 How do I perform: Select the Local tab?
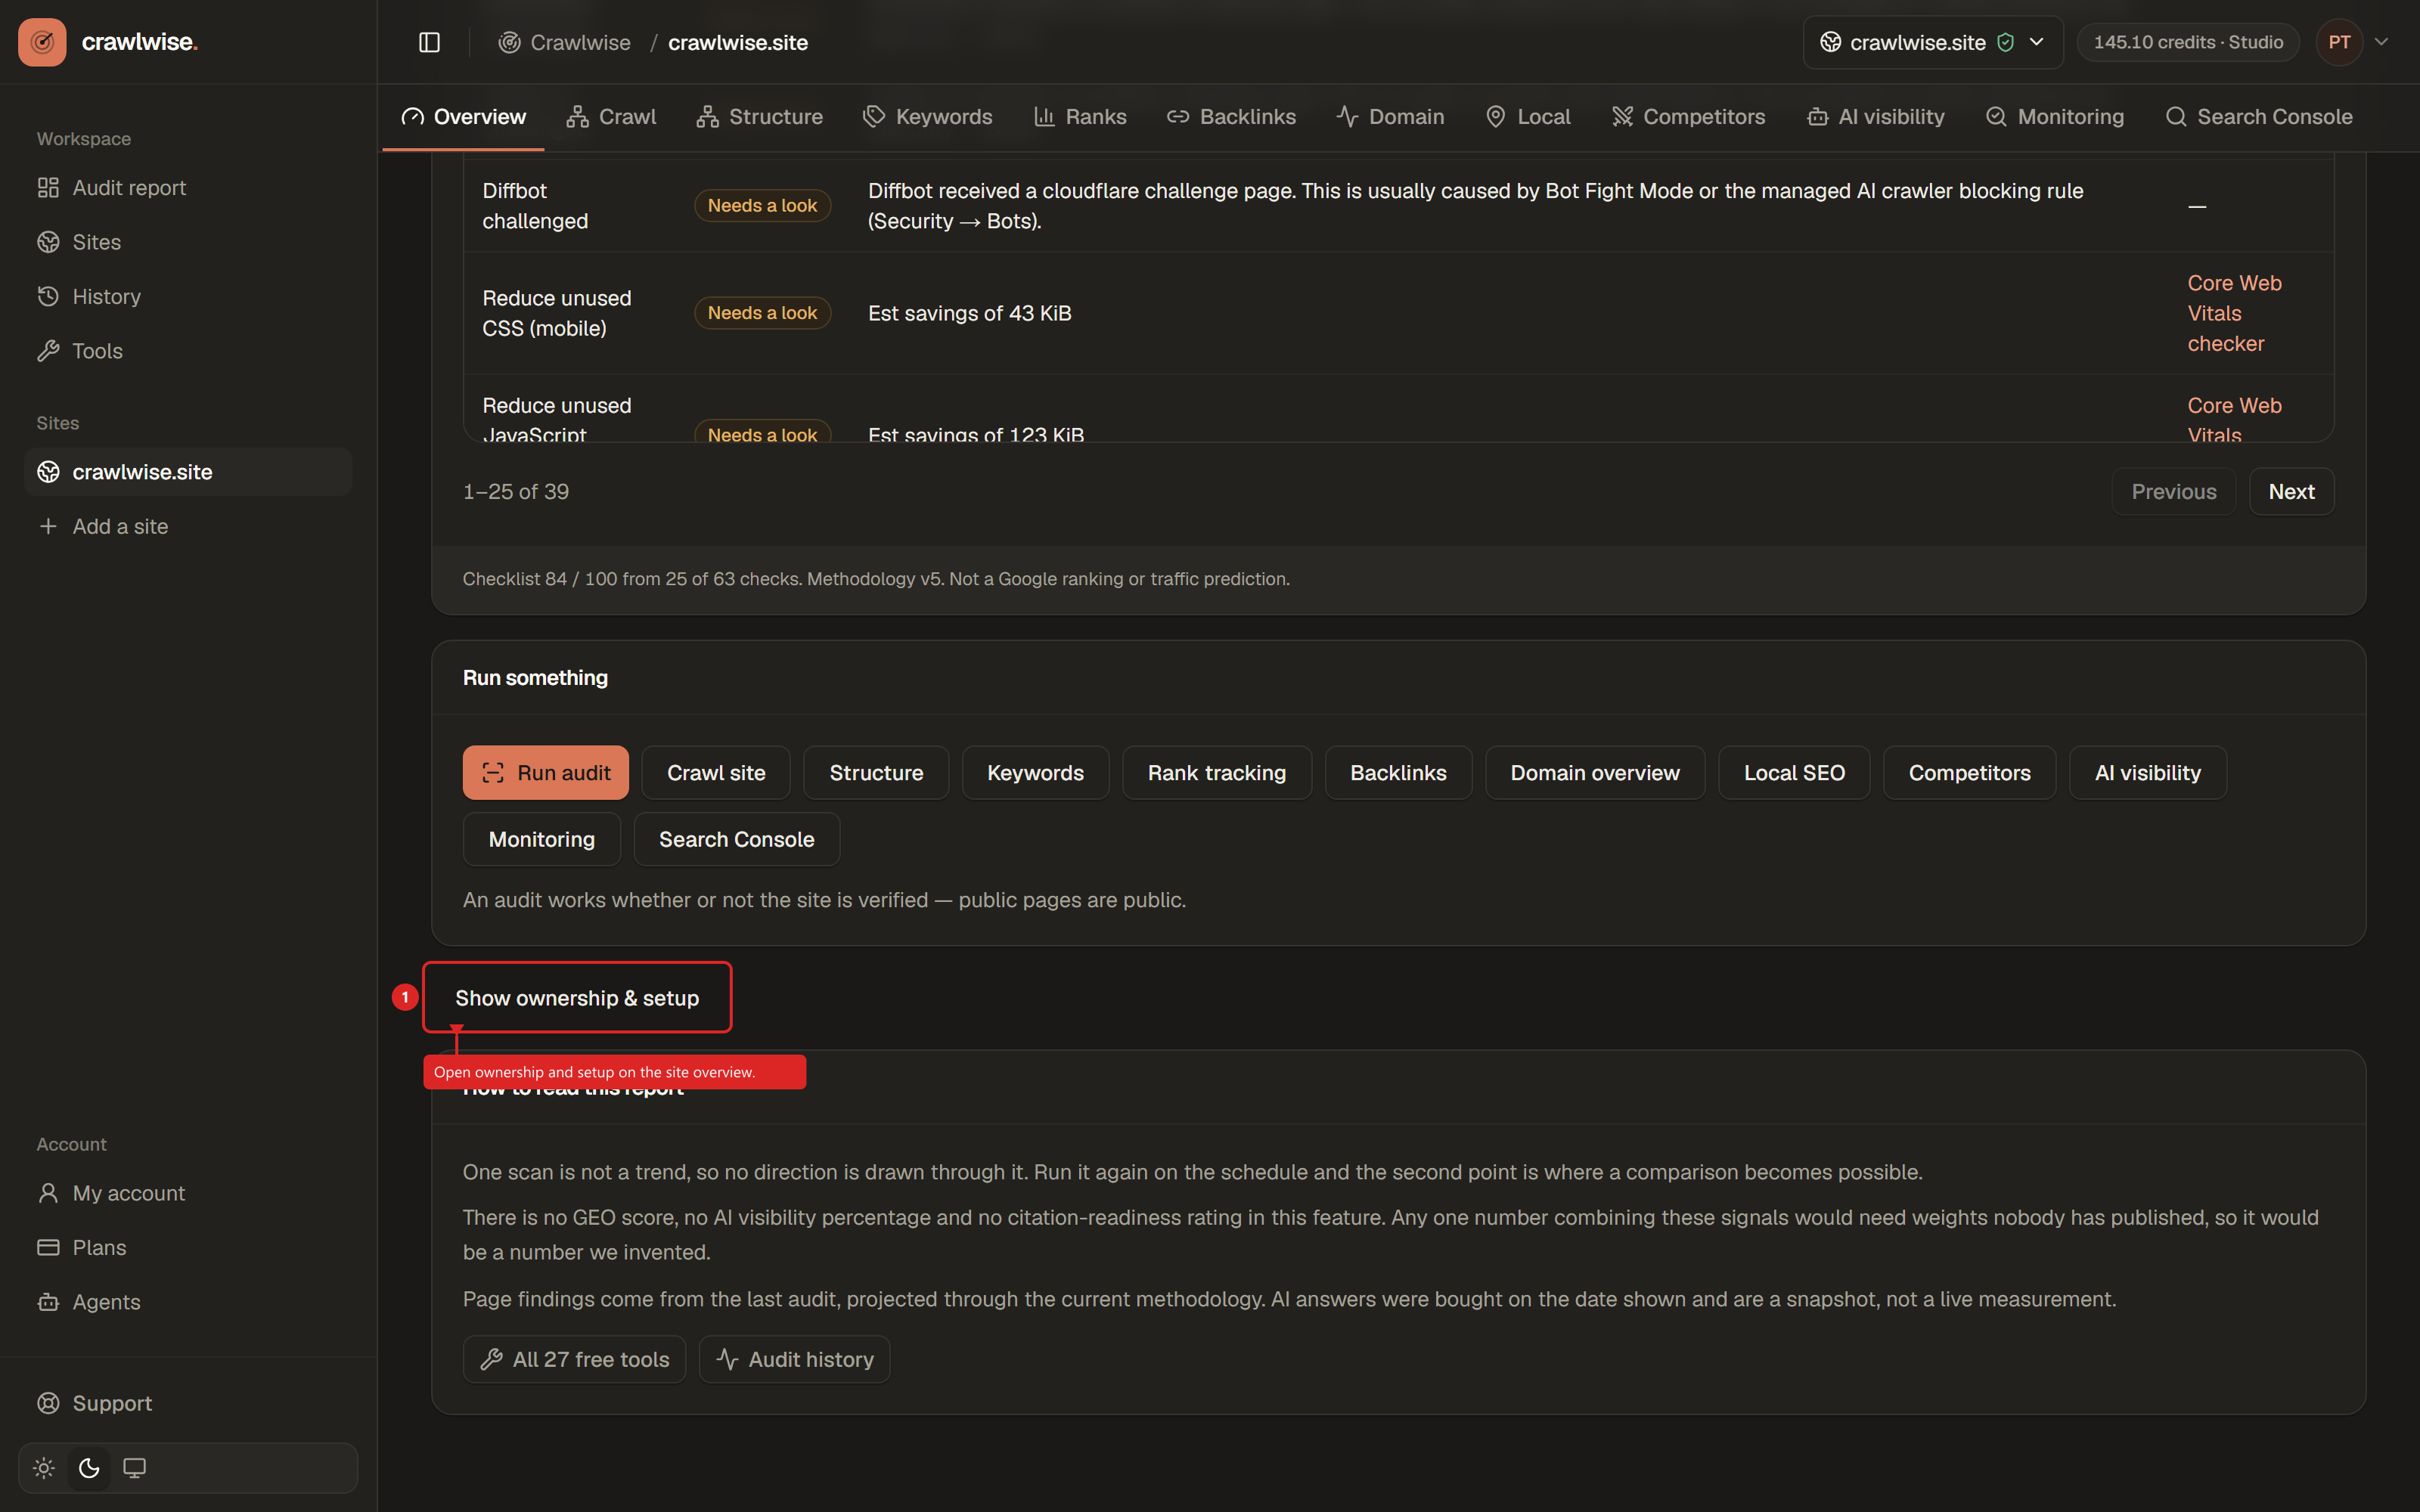(1528, 117)
